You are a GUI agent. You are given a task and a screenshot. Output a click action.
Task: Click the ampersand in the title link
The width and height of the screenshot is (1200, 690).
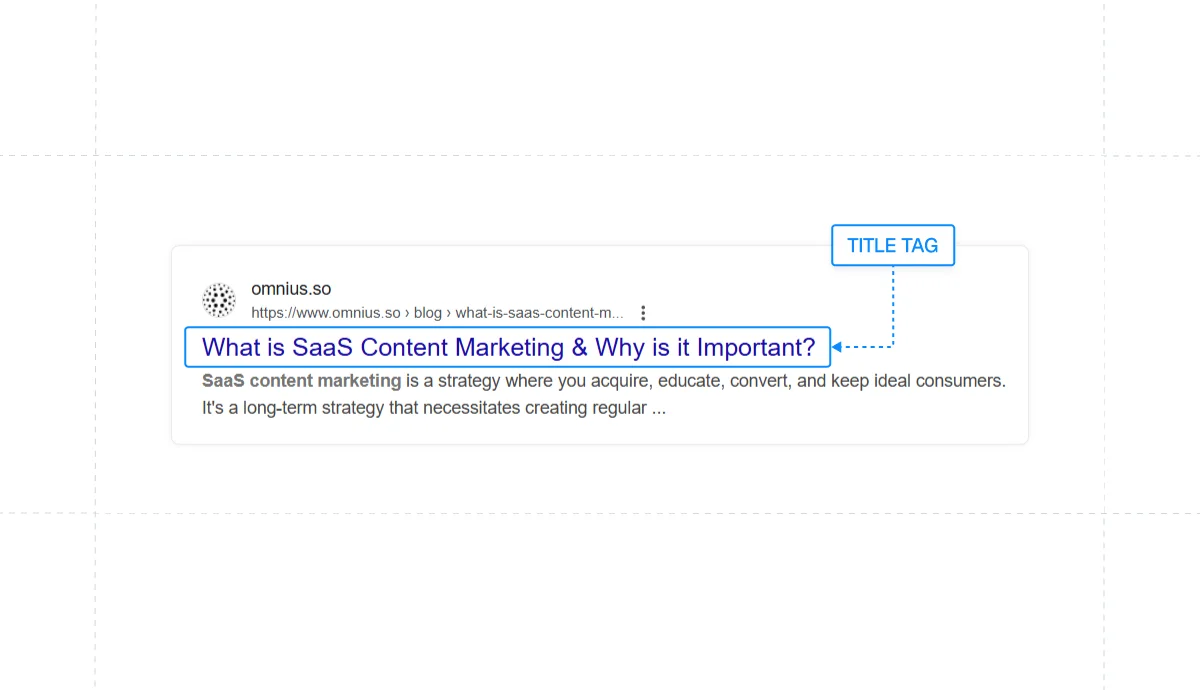click(579, 348)
